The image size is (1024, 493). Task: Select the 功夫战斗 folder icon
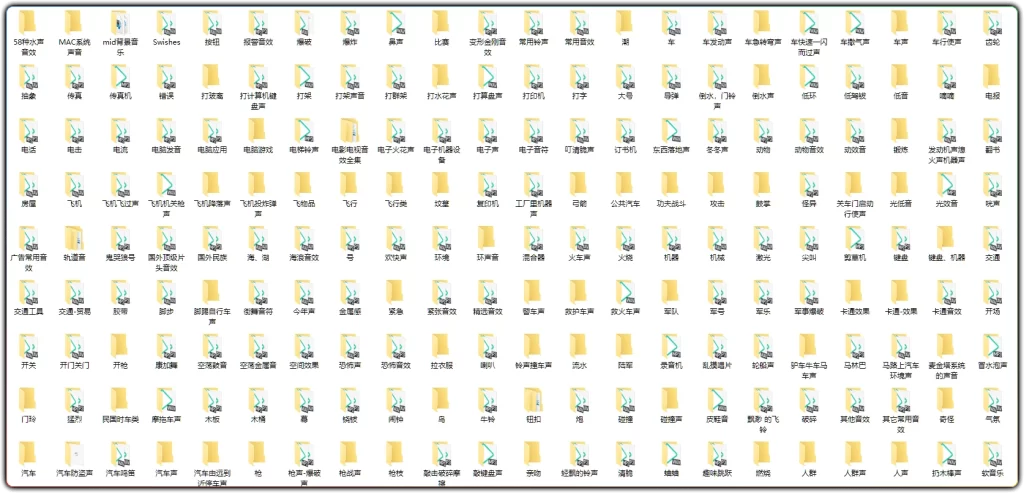[x=671, y=185]
